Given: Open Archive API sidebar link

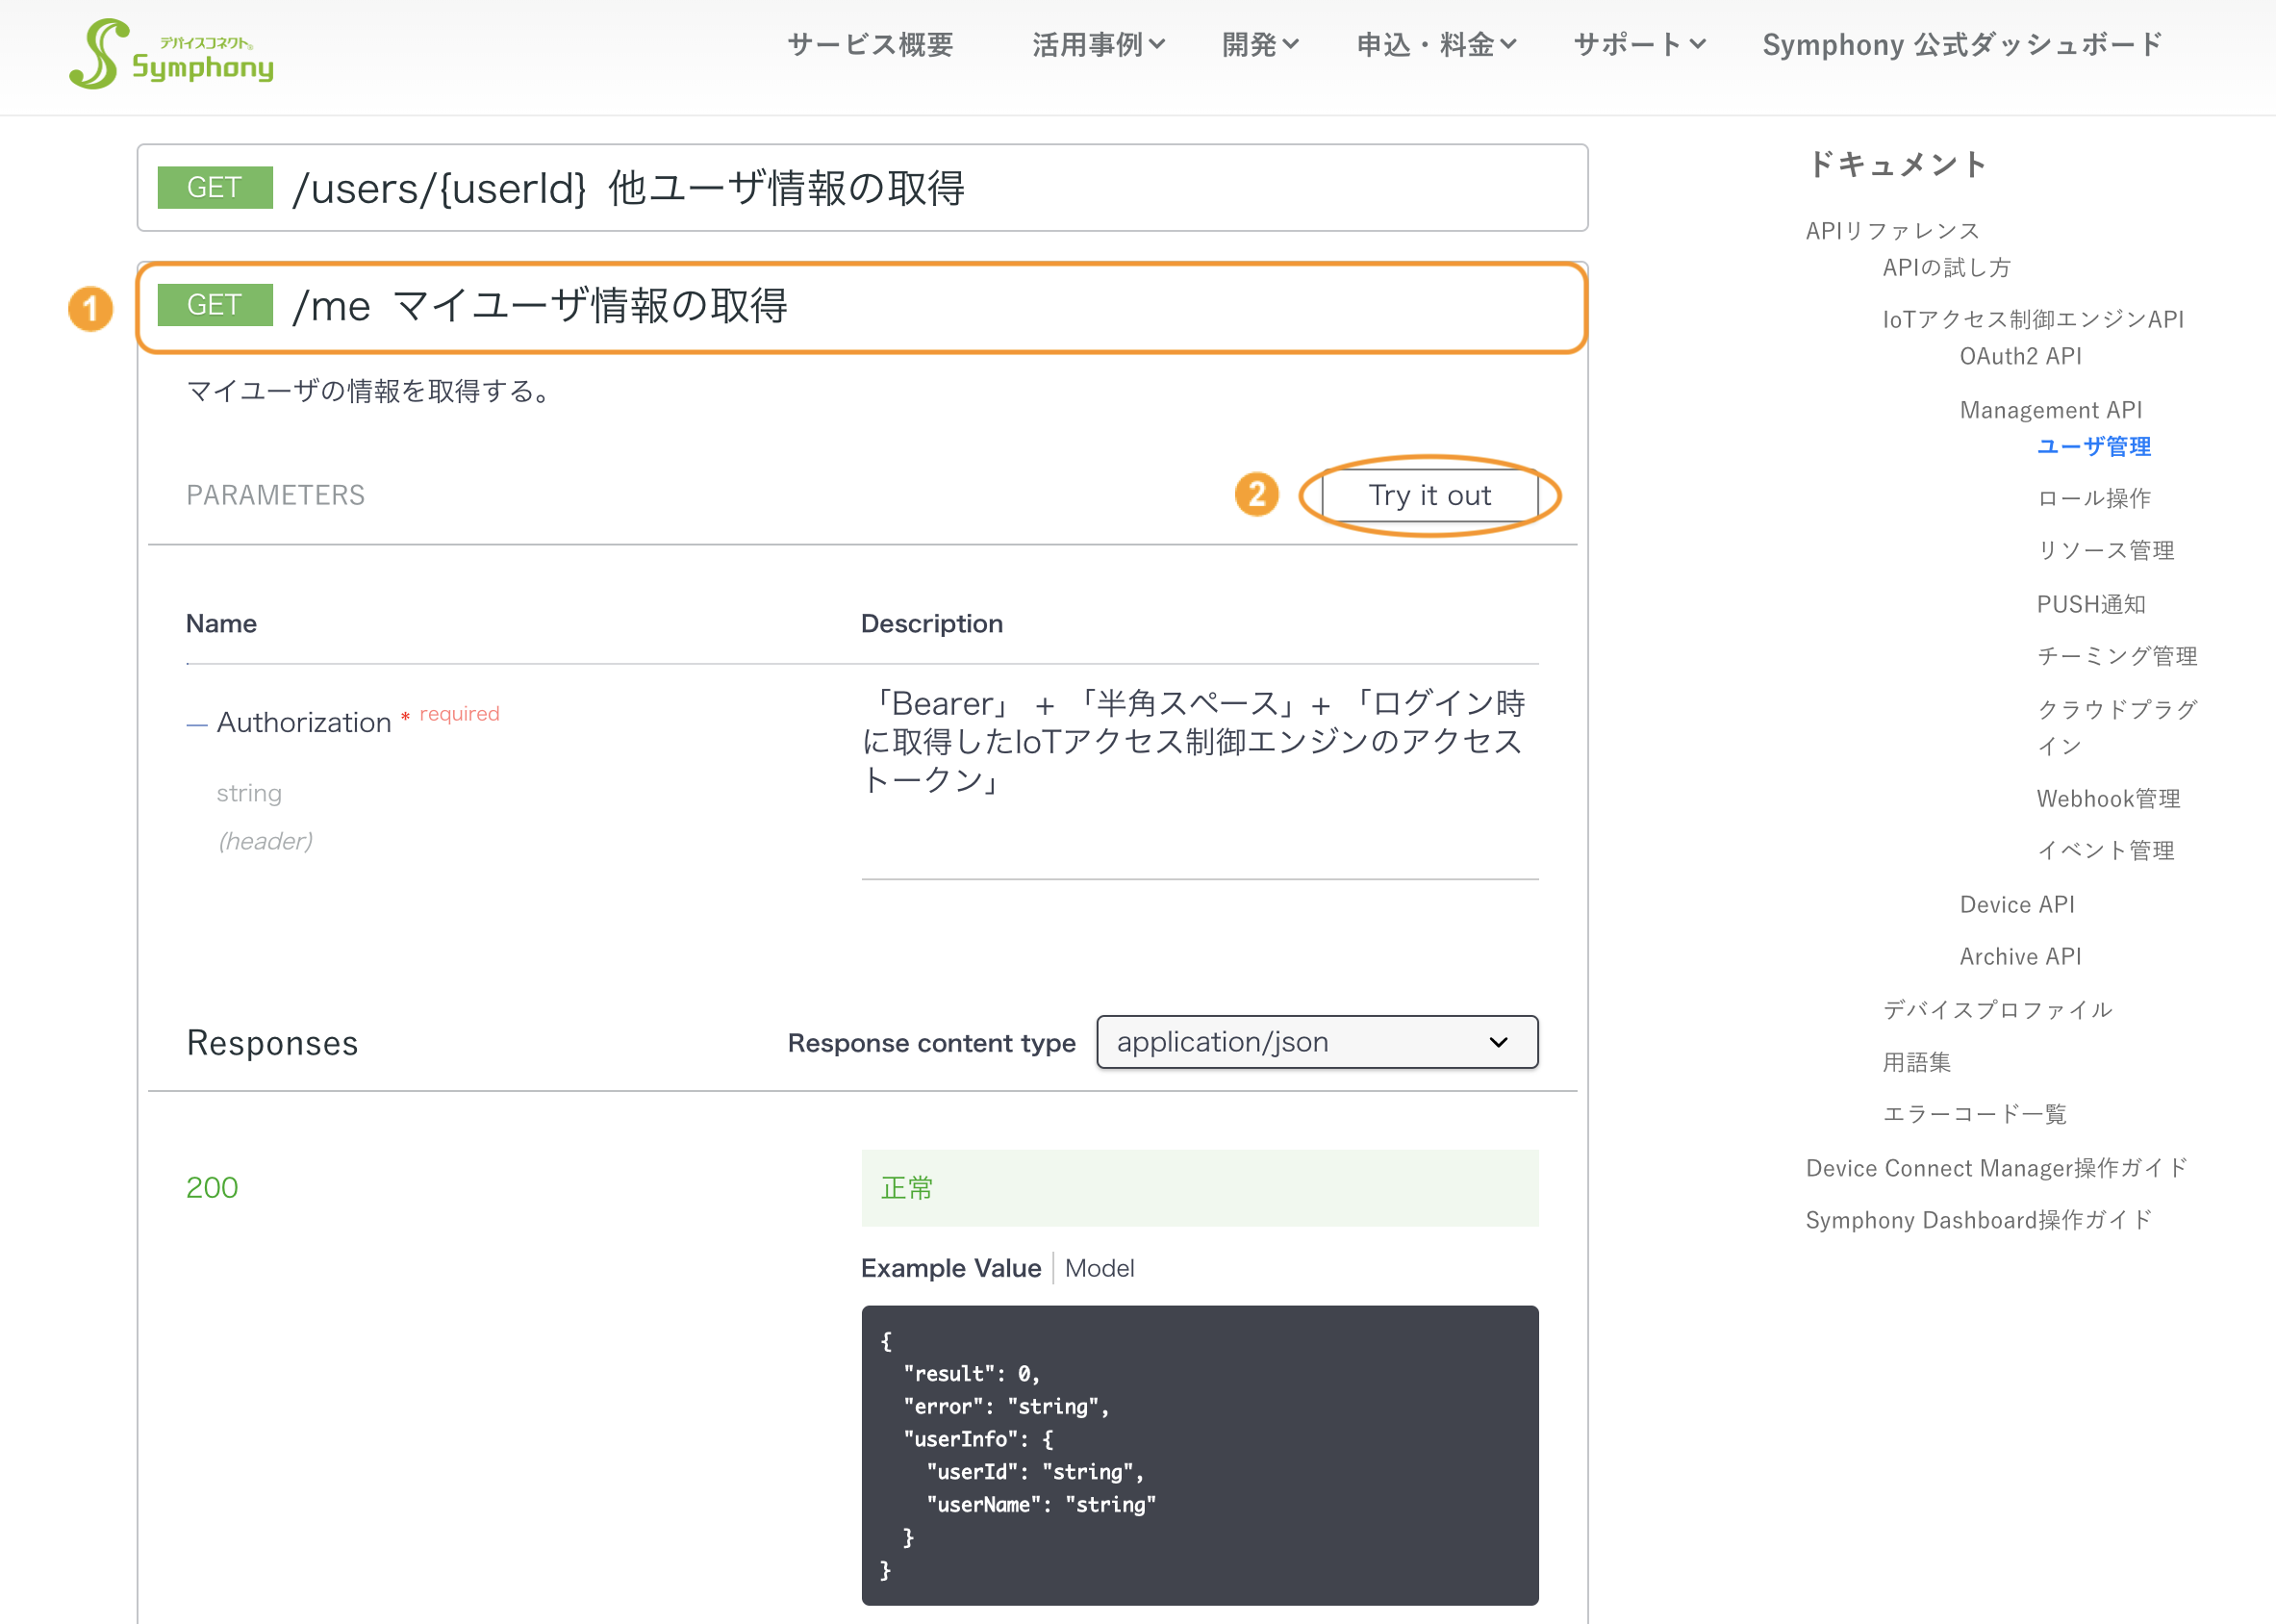Looking at the screenshot, I should click(2020, 956).
